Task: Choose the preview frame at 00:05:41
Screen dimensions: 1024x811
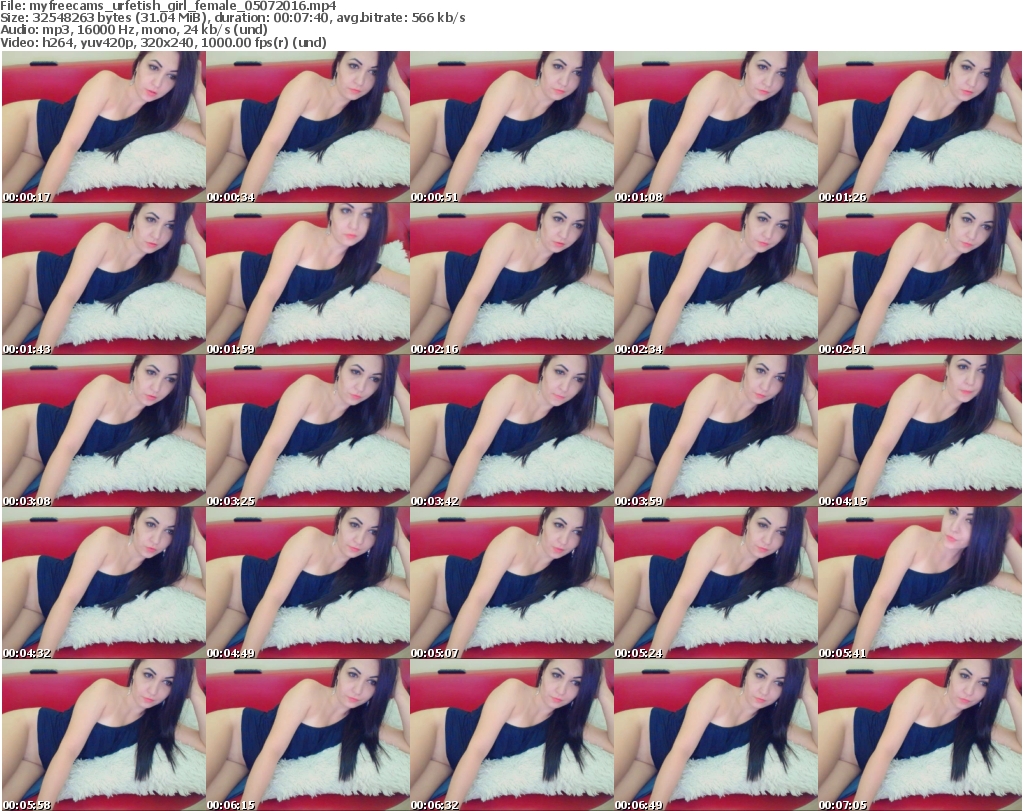Action: coord(920,583)
